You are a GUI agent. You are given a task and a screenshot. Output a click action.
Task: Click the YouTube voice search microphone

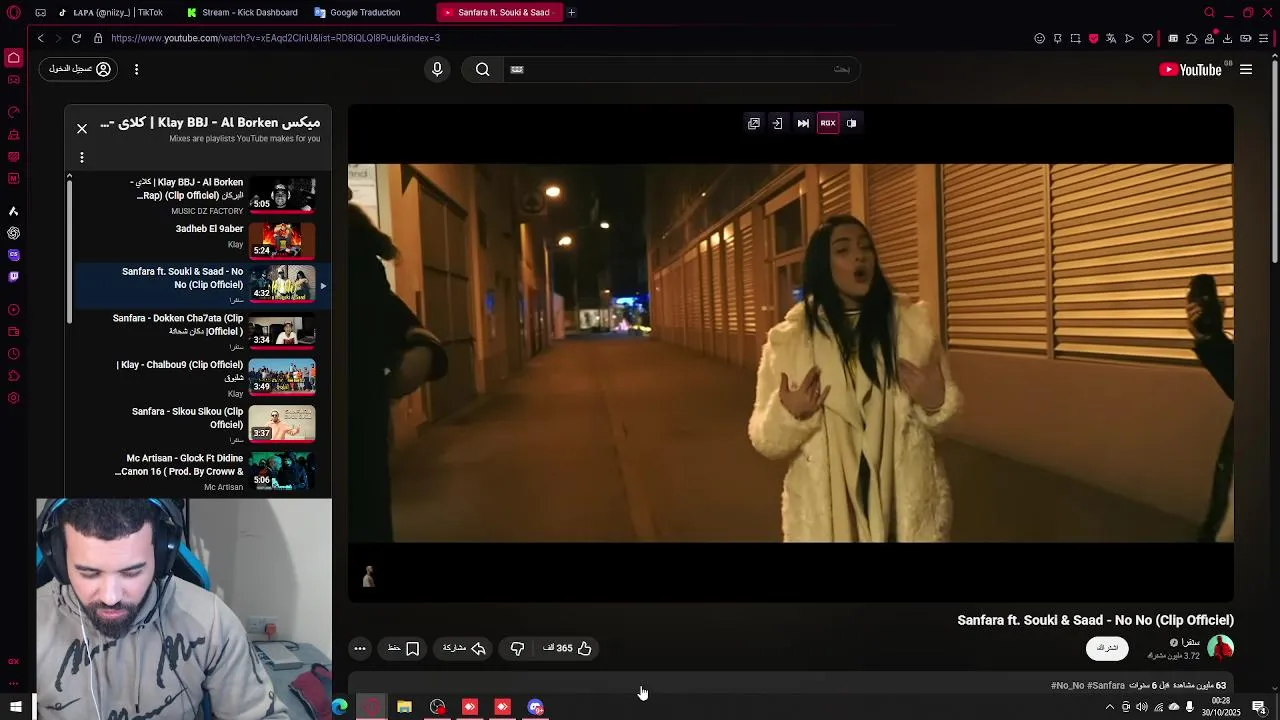point(436,69)
